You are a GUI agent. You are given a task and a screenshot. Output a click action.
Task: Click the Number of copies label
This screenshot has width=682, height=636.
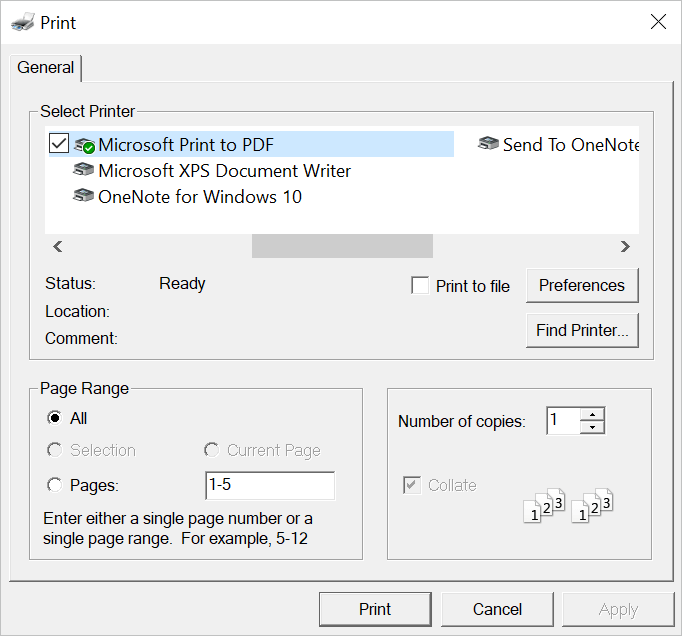point(462,421)
